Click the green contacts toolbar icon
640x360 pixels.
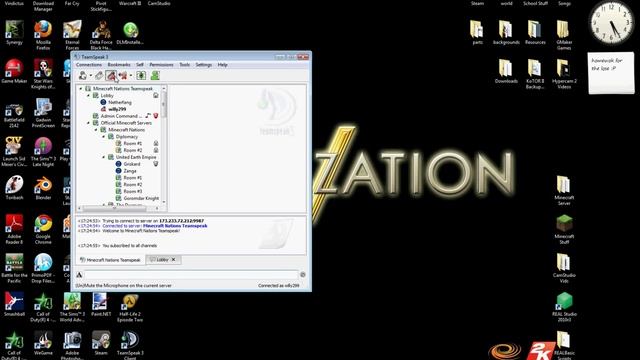pos(155,76)
